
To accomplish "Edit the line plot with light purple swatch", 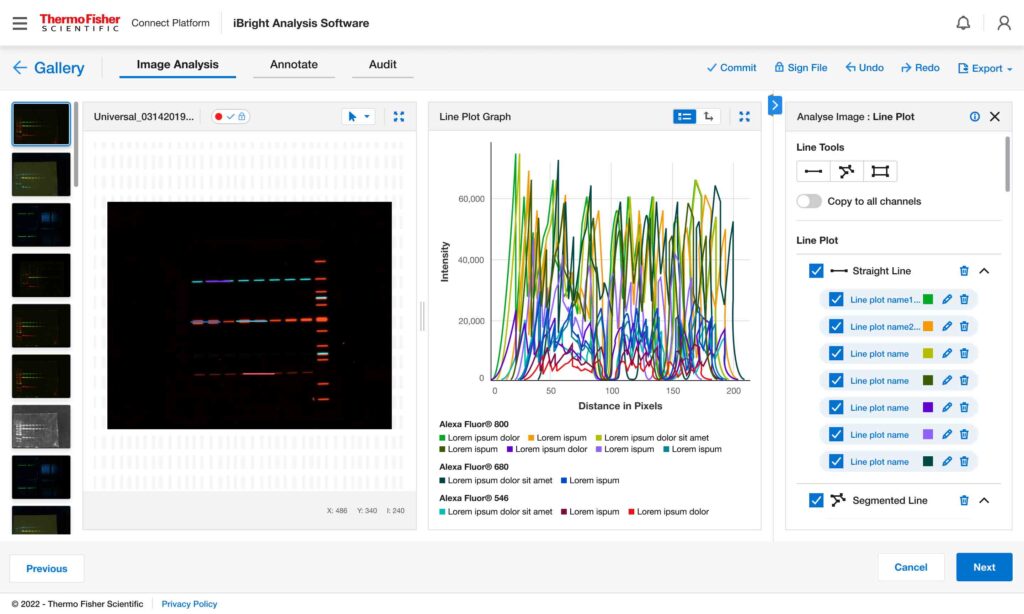I will [947, 434].
